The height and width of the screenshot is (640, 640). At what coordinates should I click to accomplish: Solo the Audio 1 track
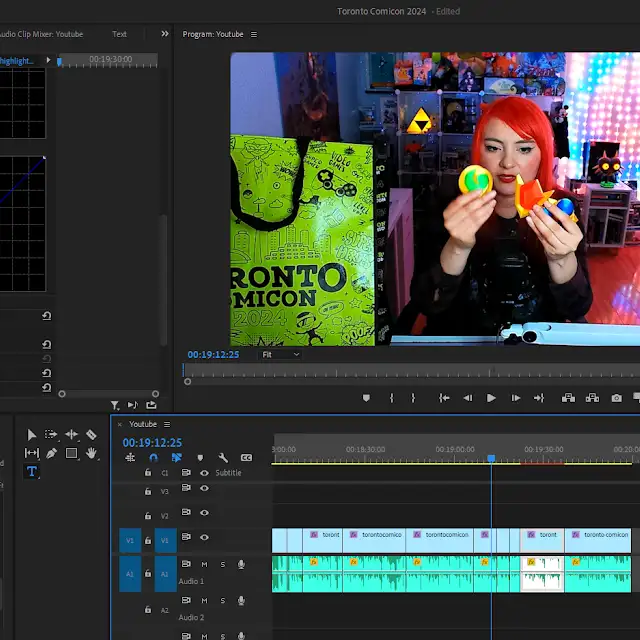pyautogui.click(x=222, y=564)
